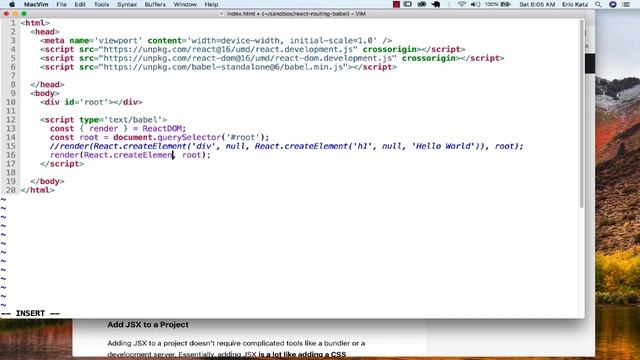Click the const { render } = ReactDOM line
This screenshot has width=640, height=360.
pos(118,129)
